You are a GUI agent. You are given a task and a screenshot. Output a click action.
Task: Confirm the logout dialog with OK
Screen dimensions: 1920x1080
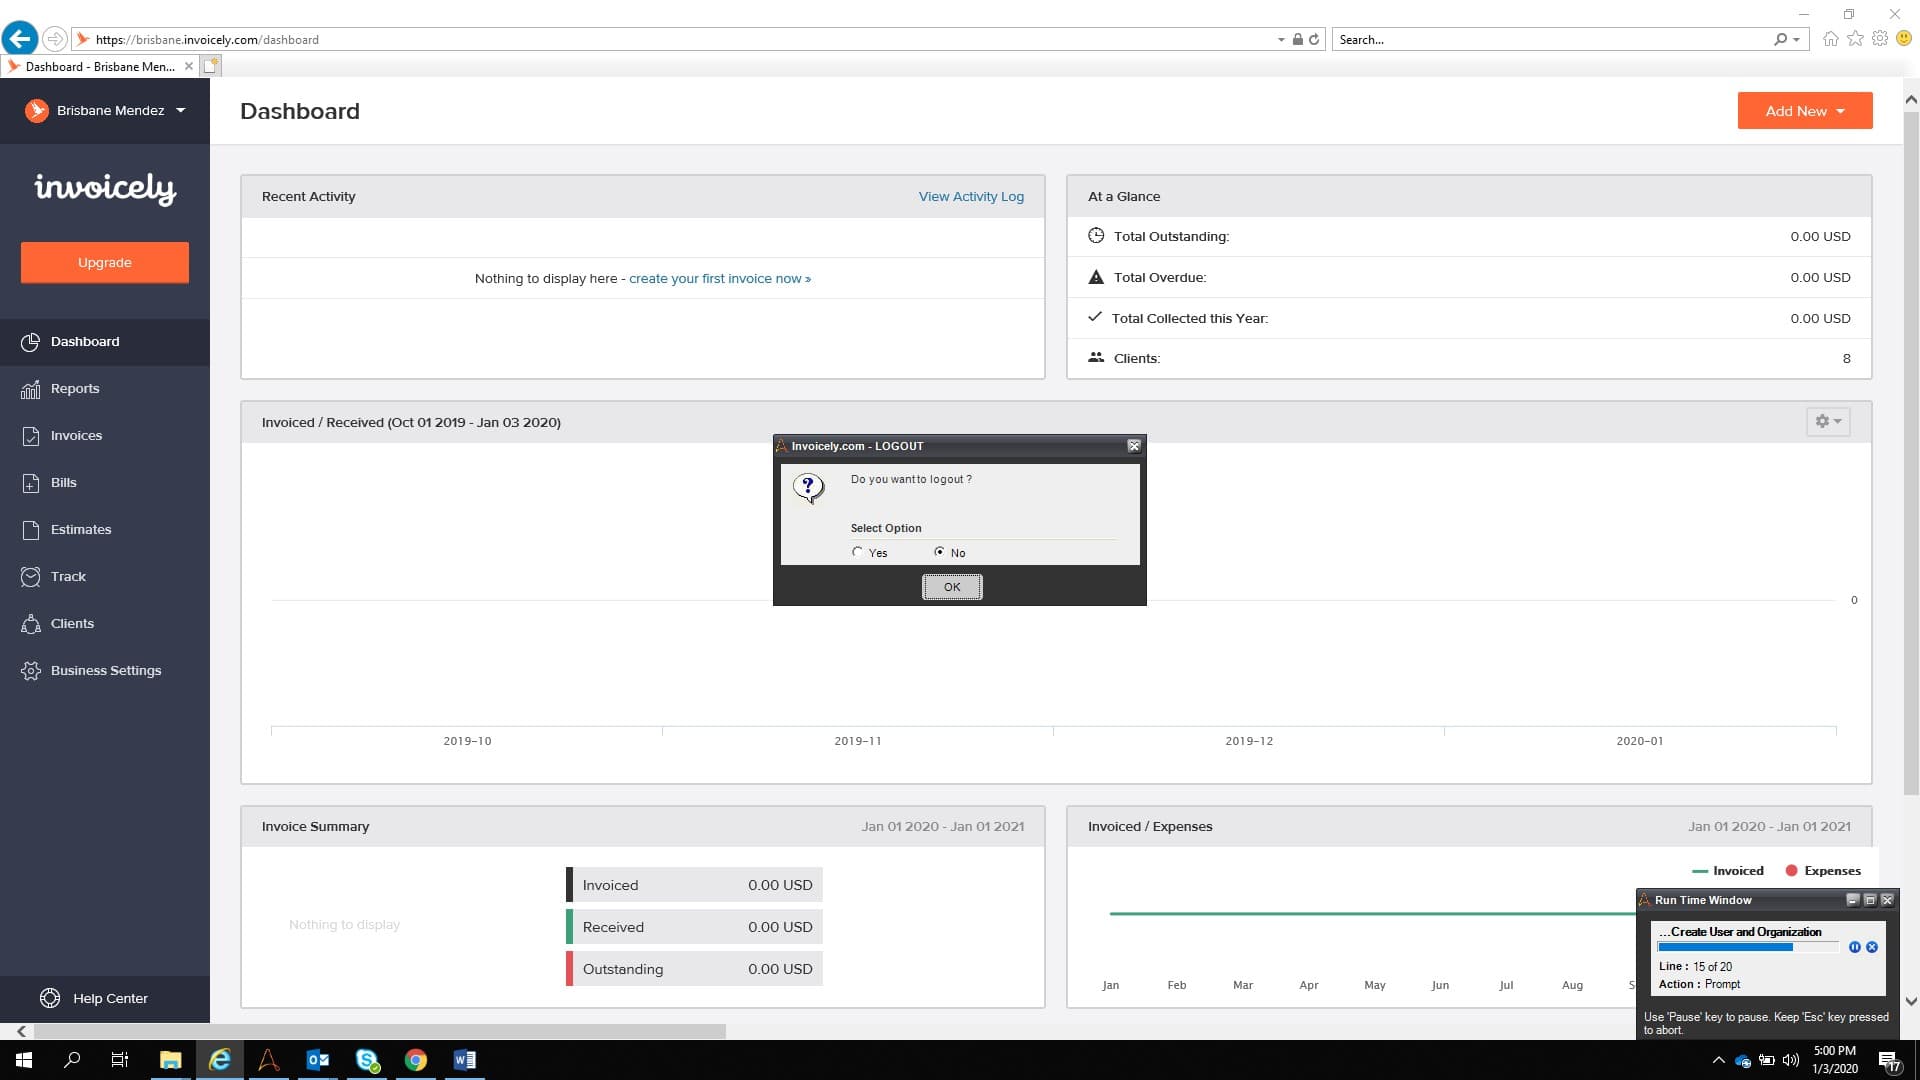point(952,587)
